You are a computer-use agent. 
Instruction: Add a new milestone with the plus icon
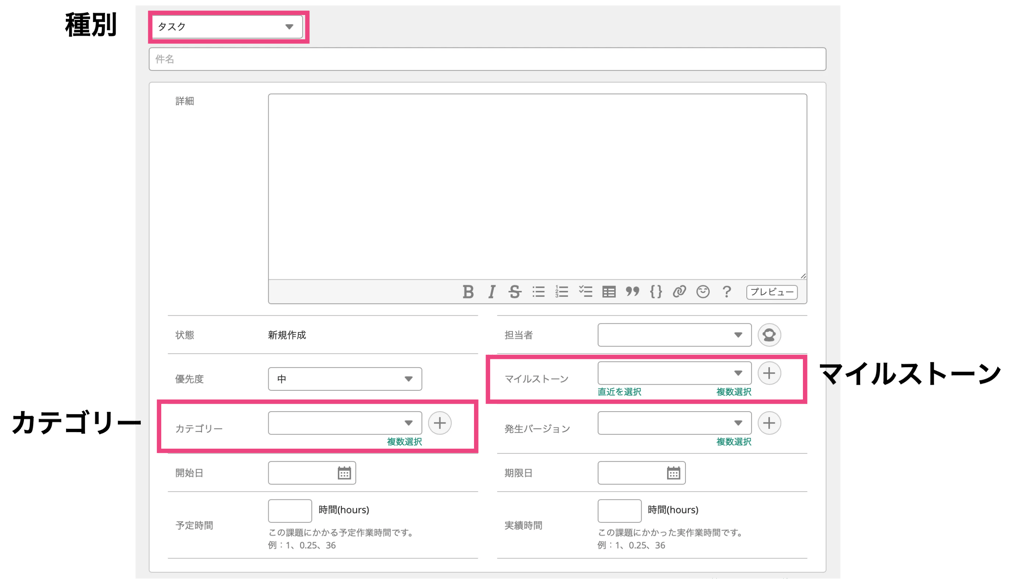click(769, 373)
